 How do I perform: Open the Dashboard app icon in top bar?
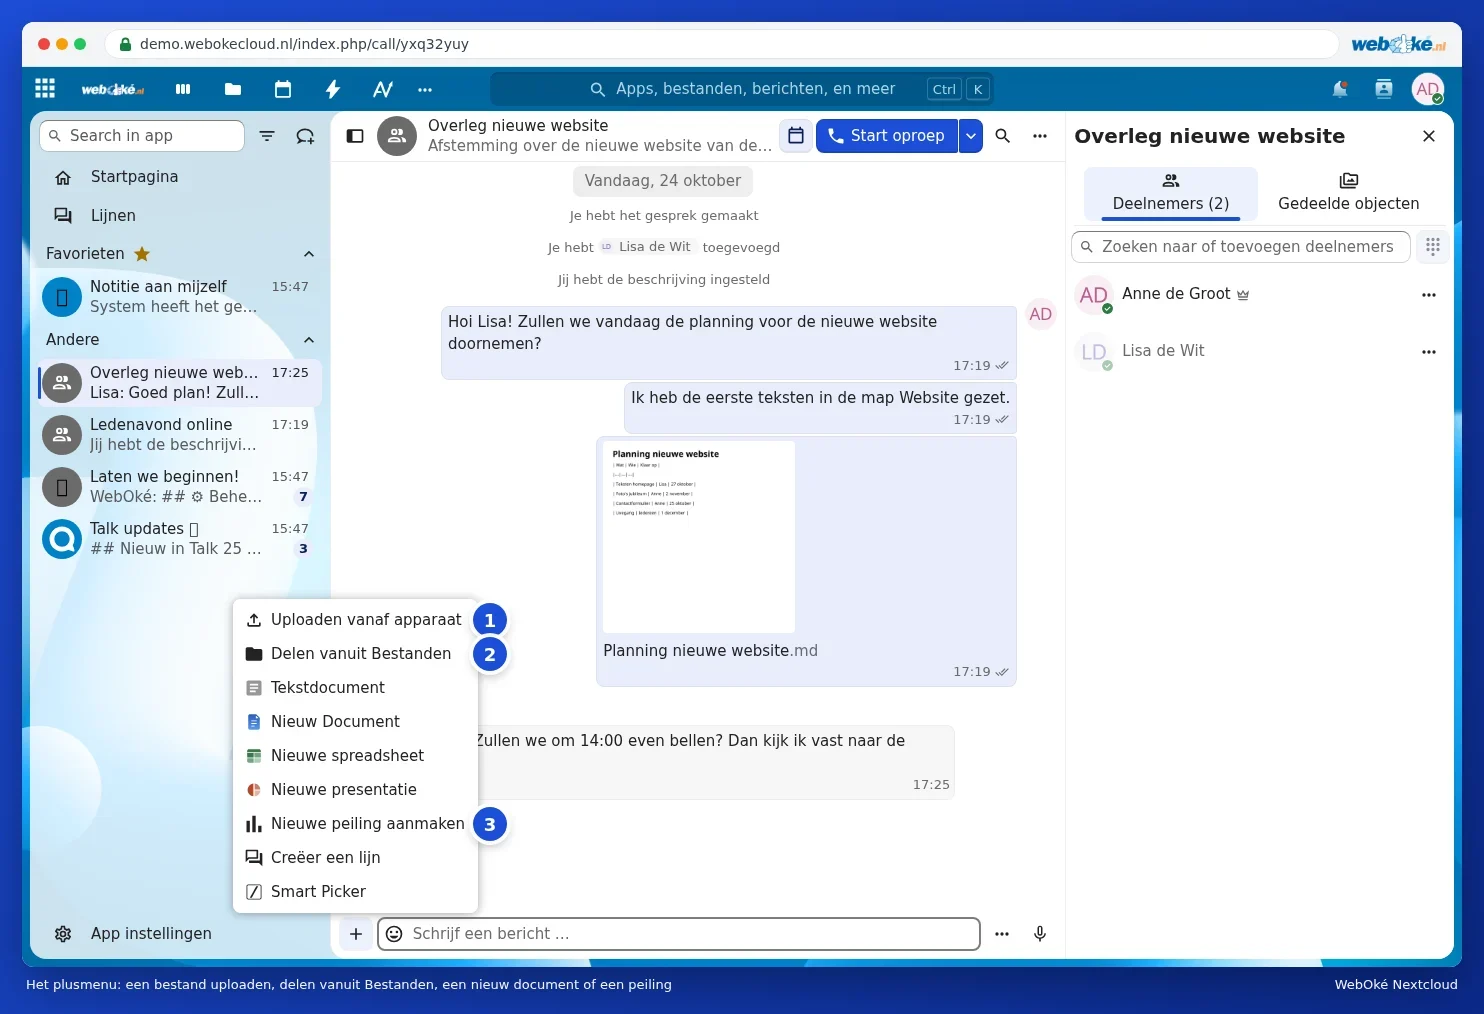[183, 89]
